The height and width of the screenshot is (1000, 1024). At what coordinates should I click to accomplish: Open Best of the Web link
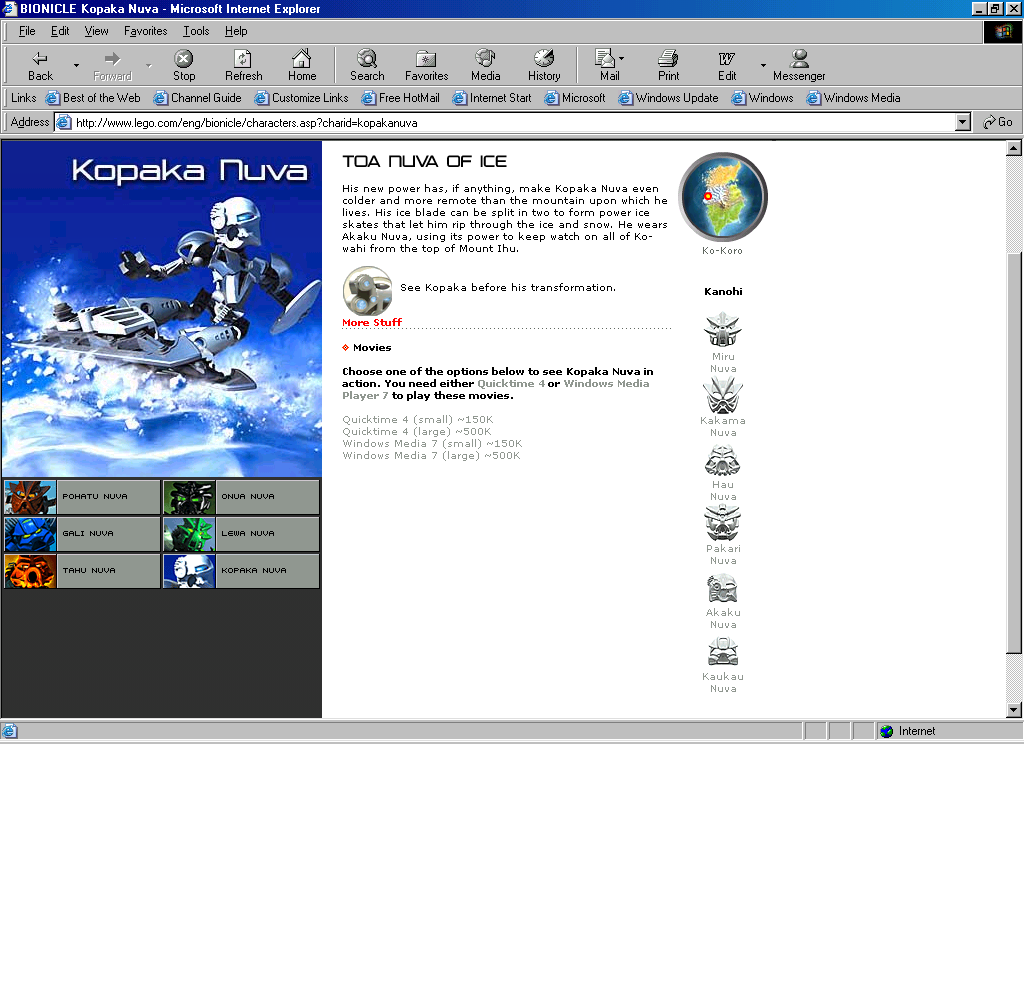click(x=93, y=98)
